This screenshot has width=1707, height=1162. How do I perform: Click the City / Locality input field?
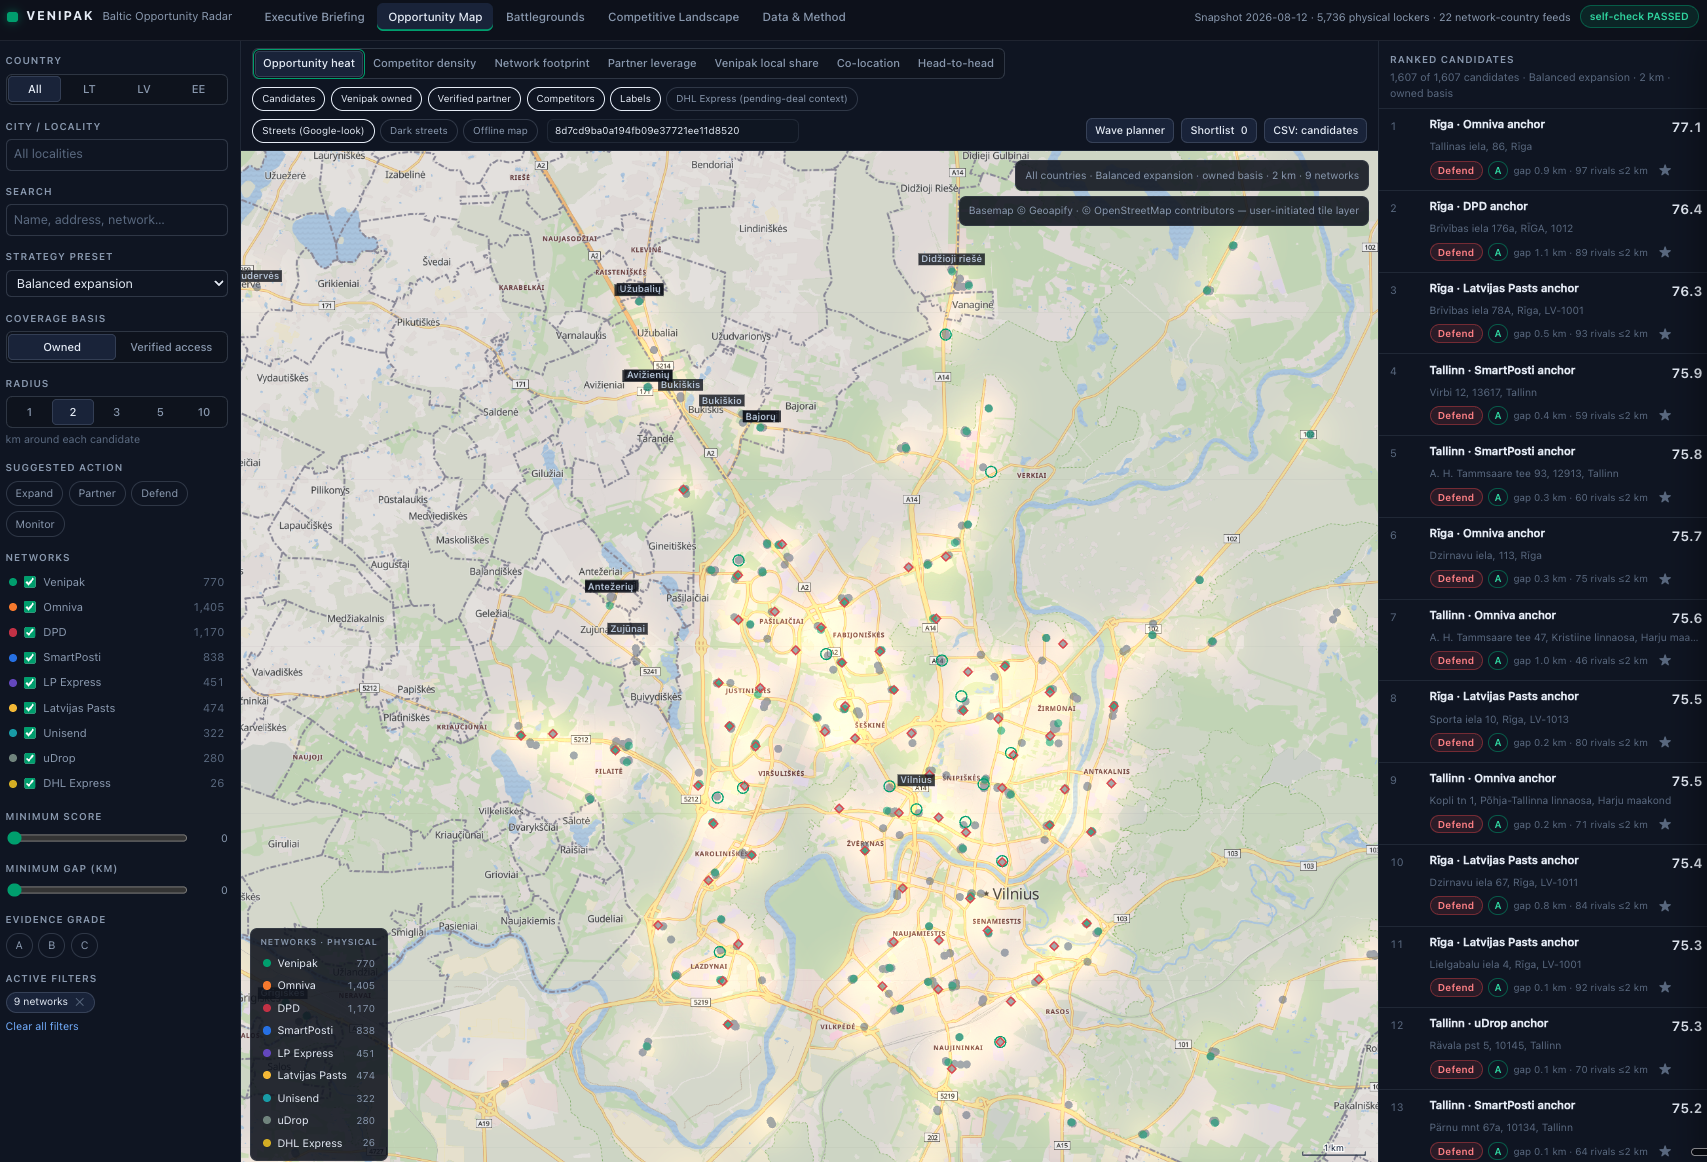click(x=117, y=154)
